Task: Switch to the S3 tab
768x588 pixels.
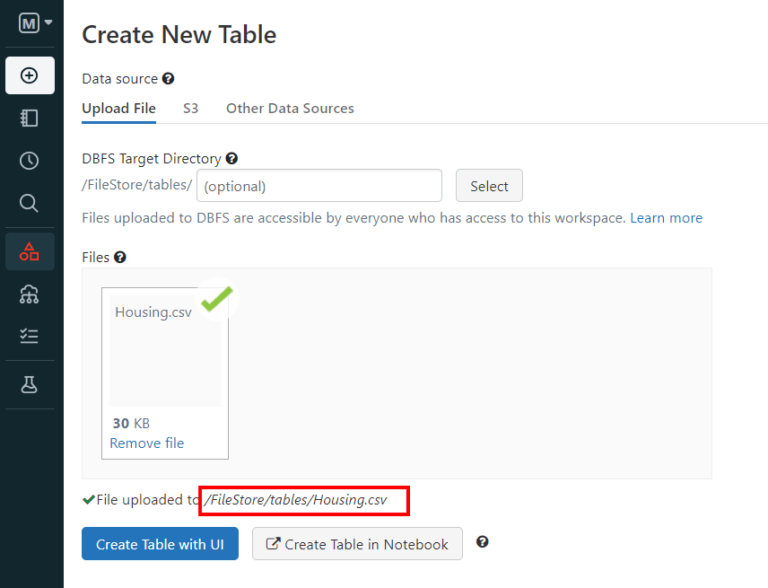Action: 190,108
